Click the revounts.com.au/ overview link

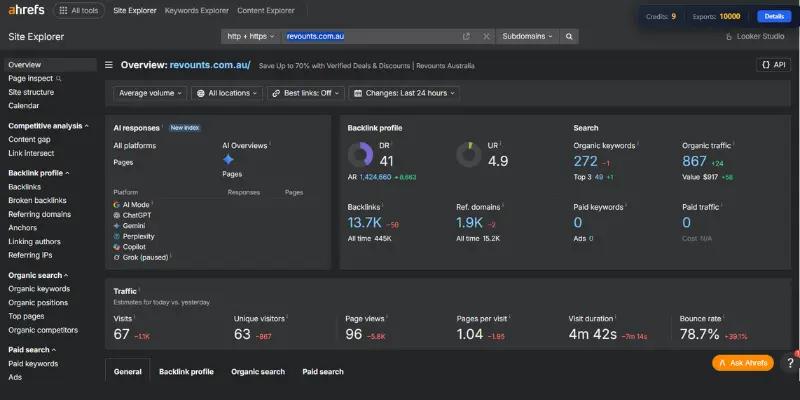210,65
